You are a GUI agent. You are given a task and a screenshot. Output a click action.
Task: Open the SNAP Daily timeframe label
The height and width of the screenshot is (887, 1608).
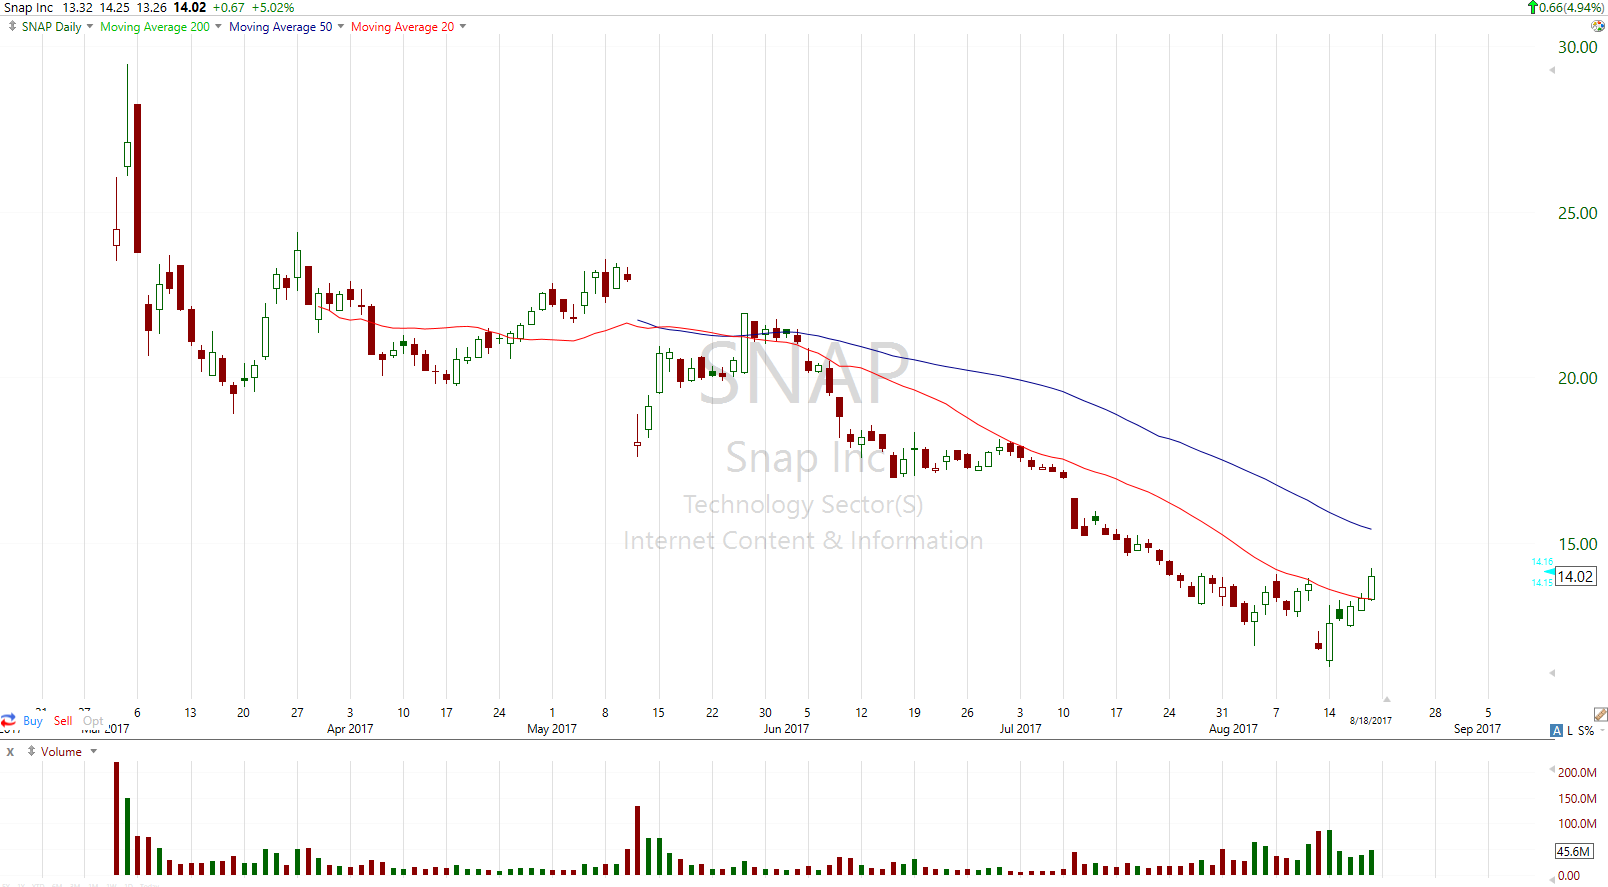51,27
